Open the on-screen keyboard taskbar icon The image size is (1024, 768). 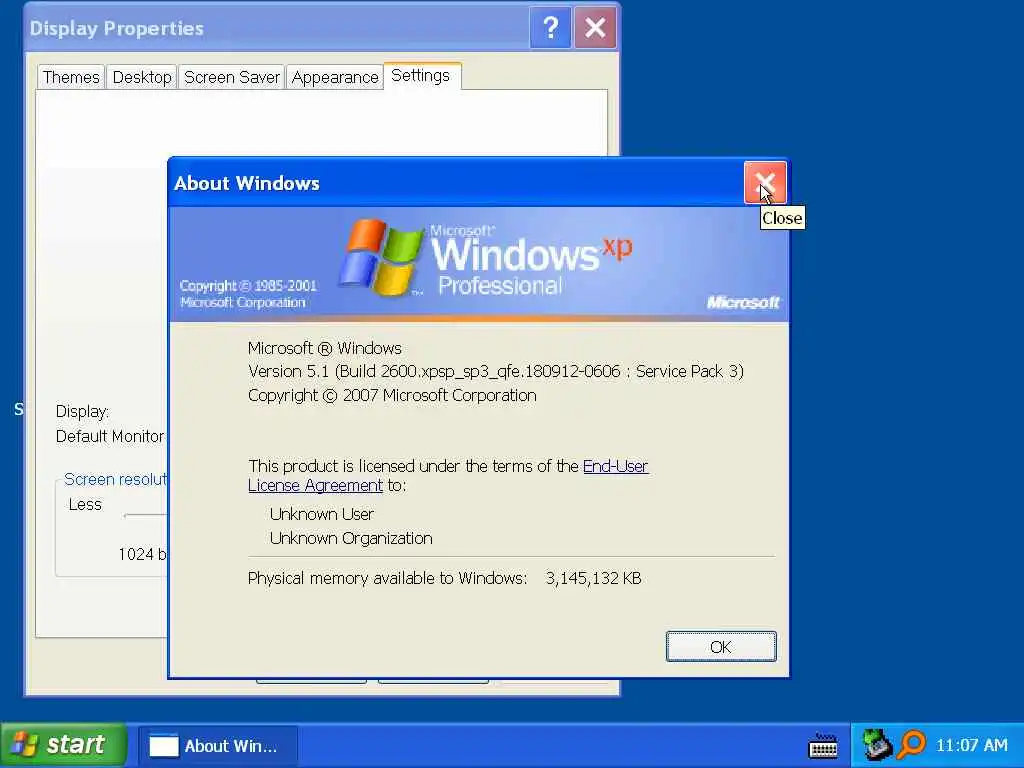[823, 745]
